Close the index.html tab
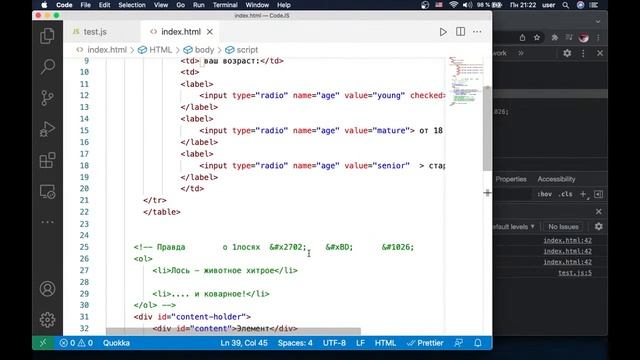640x360 pixels. click(210, 31)
